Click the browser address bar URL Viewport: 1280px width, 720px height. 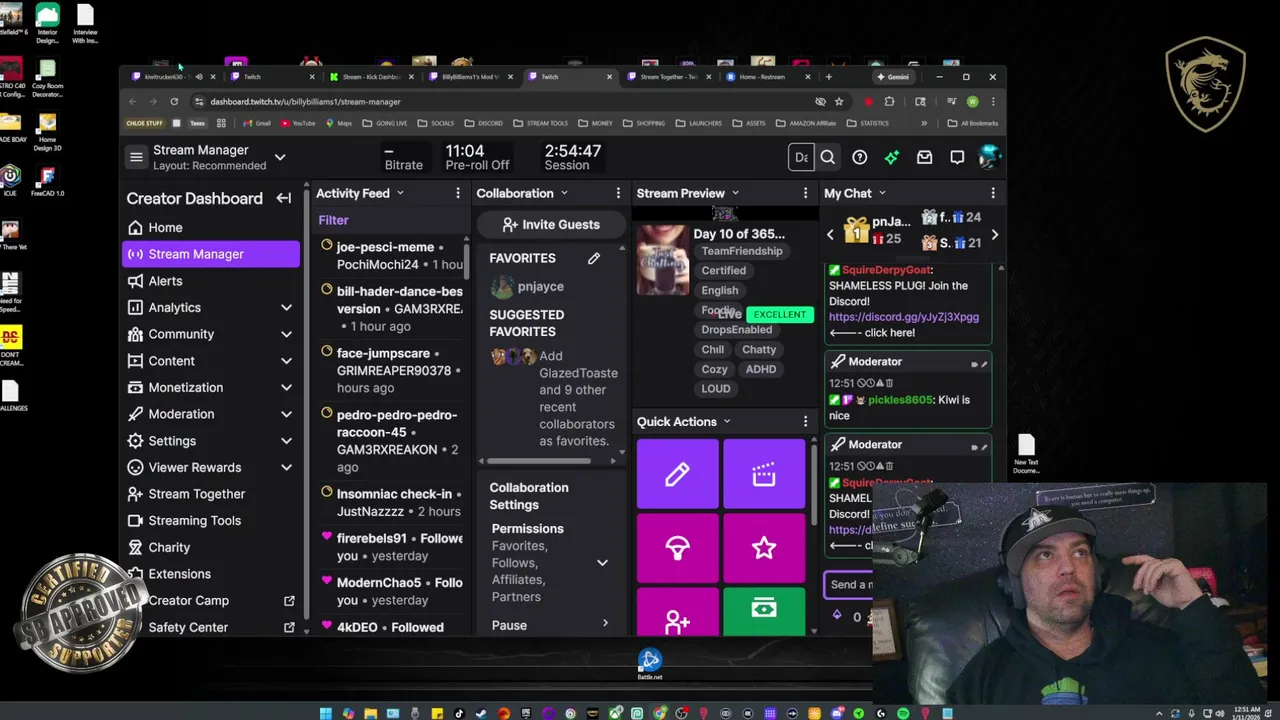[305, 102]
